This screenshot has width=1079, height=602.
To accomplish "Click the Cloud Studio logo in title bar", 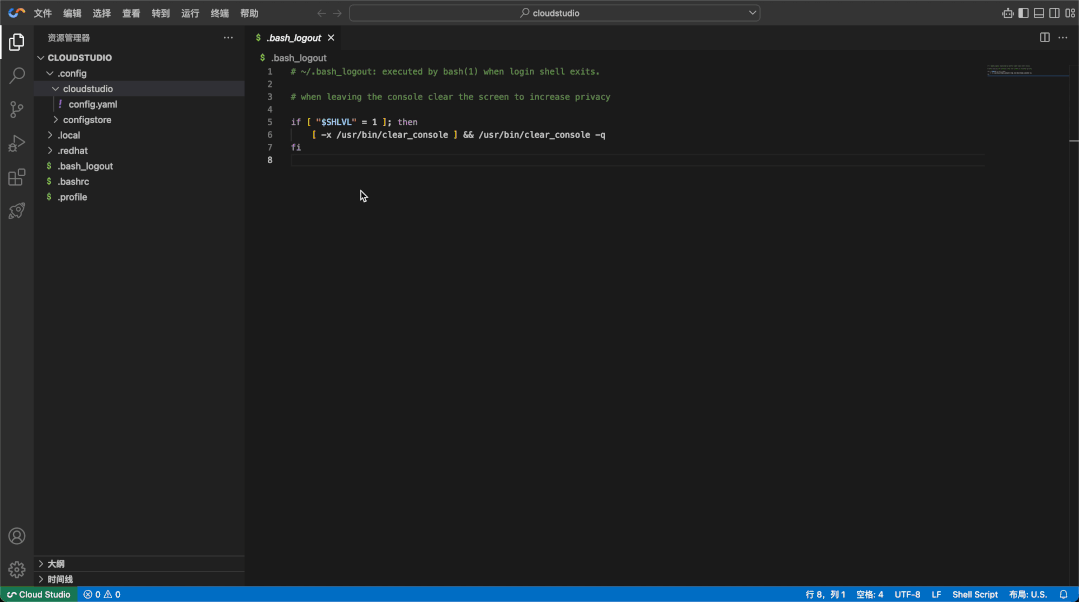I will click(x=17, y=13).
